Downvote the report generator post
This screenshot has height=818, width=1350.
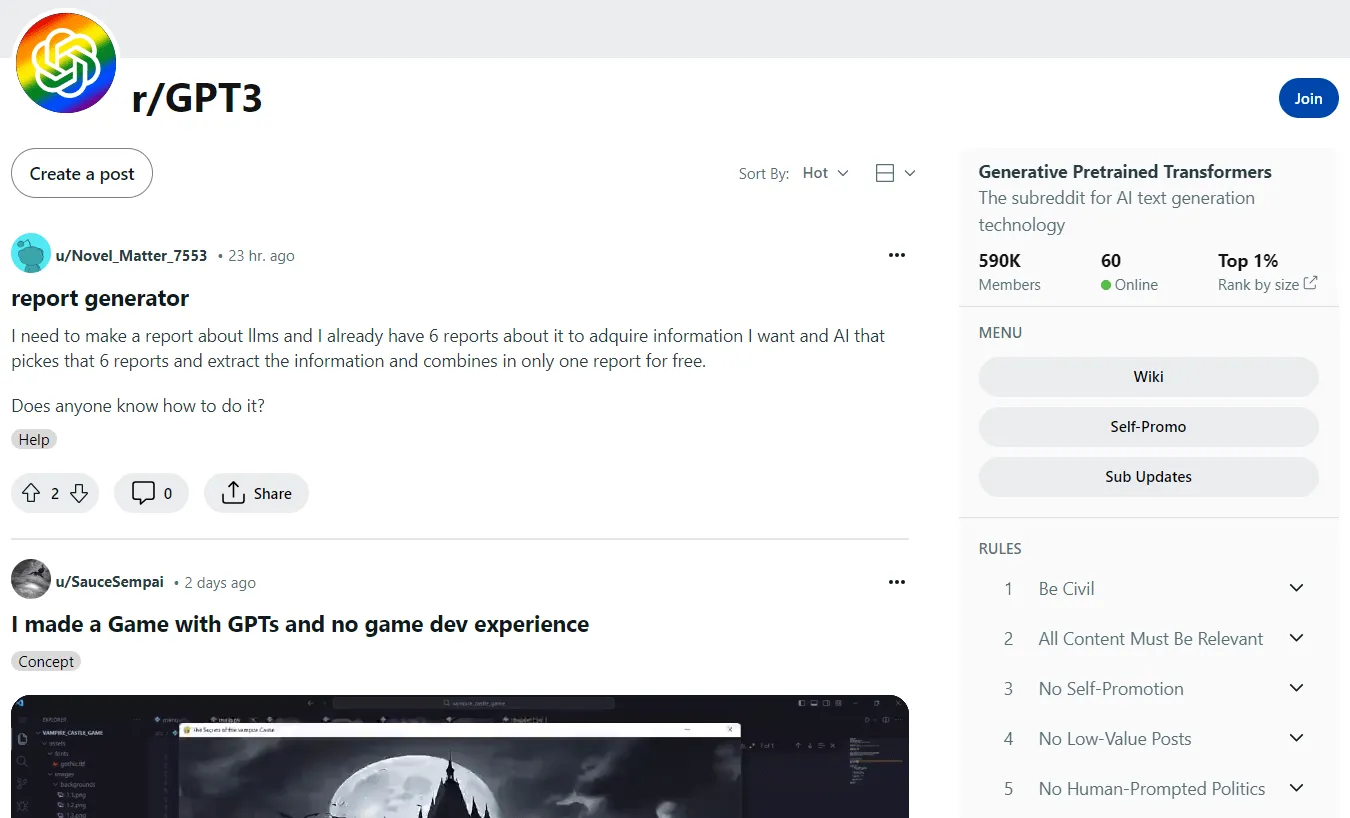pyautogui.click(x=79, y=493)
